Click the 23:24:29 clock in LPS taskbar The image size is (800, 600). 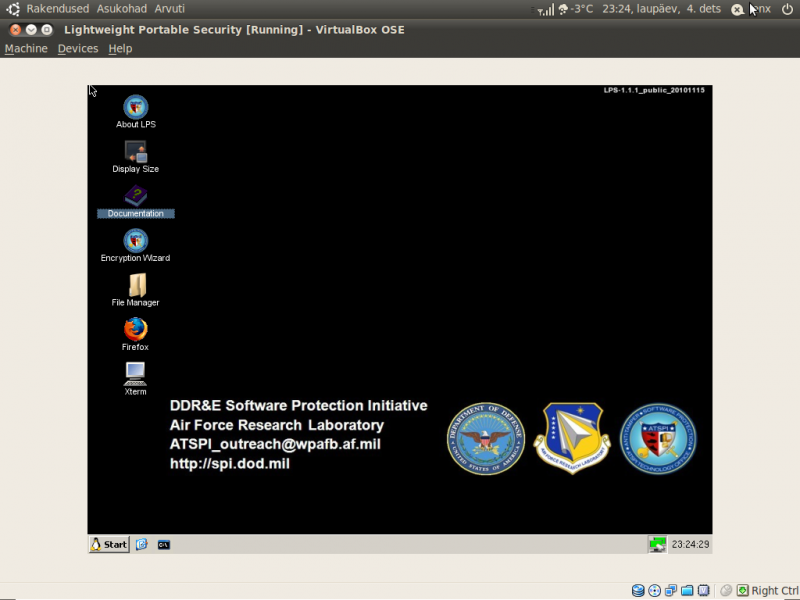pos(690,544)
